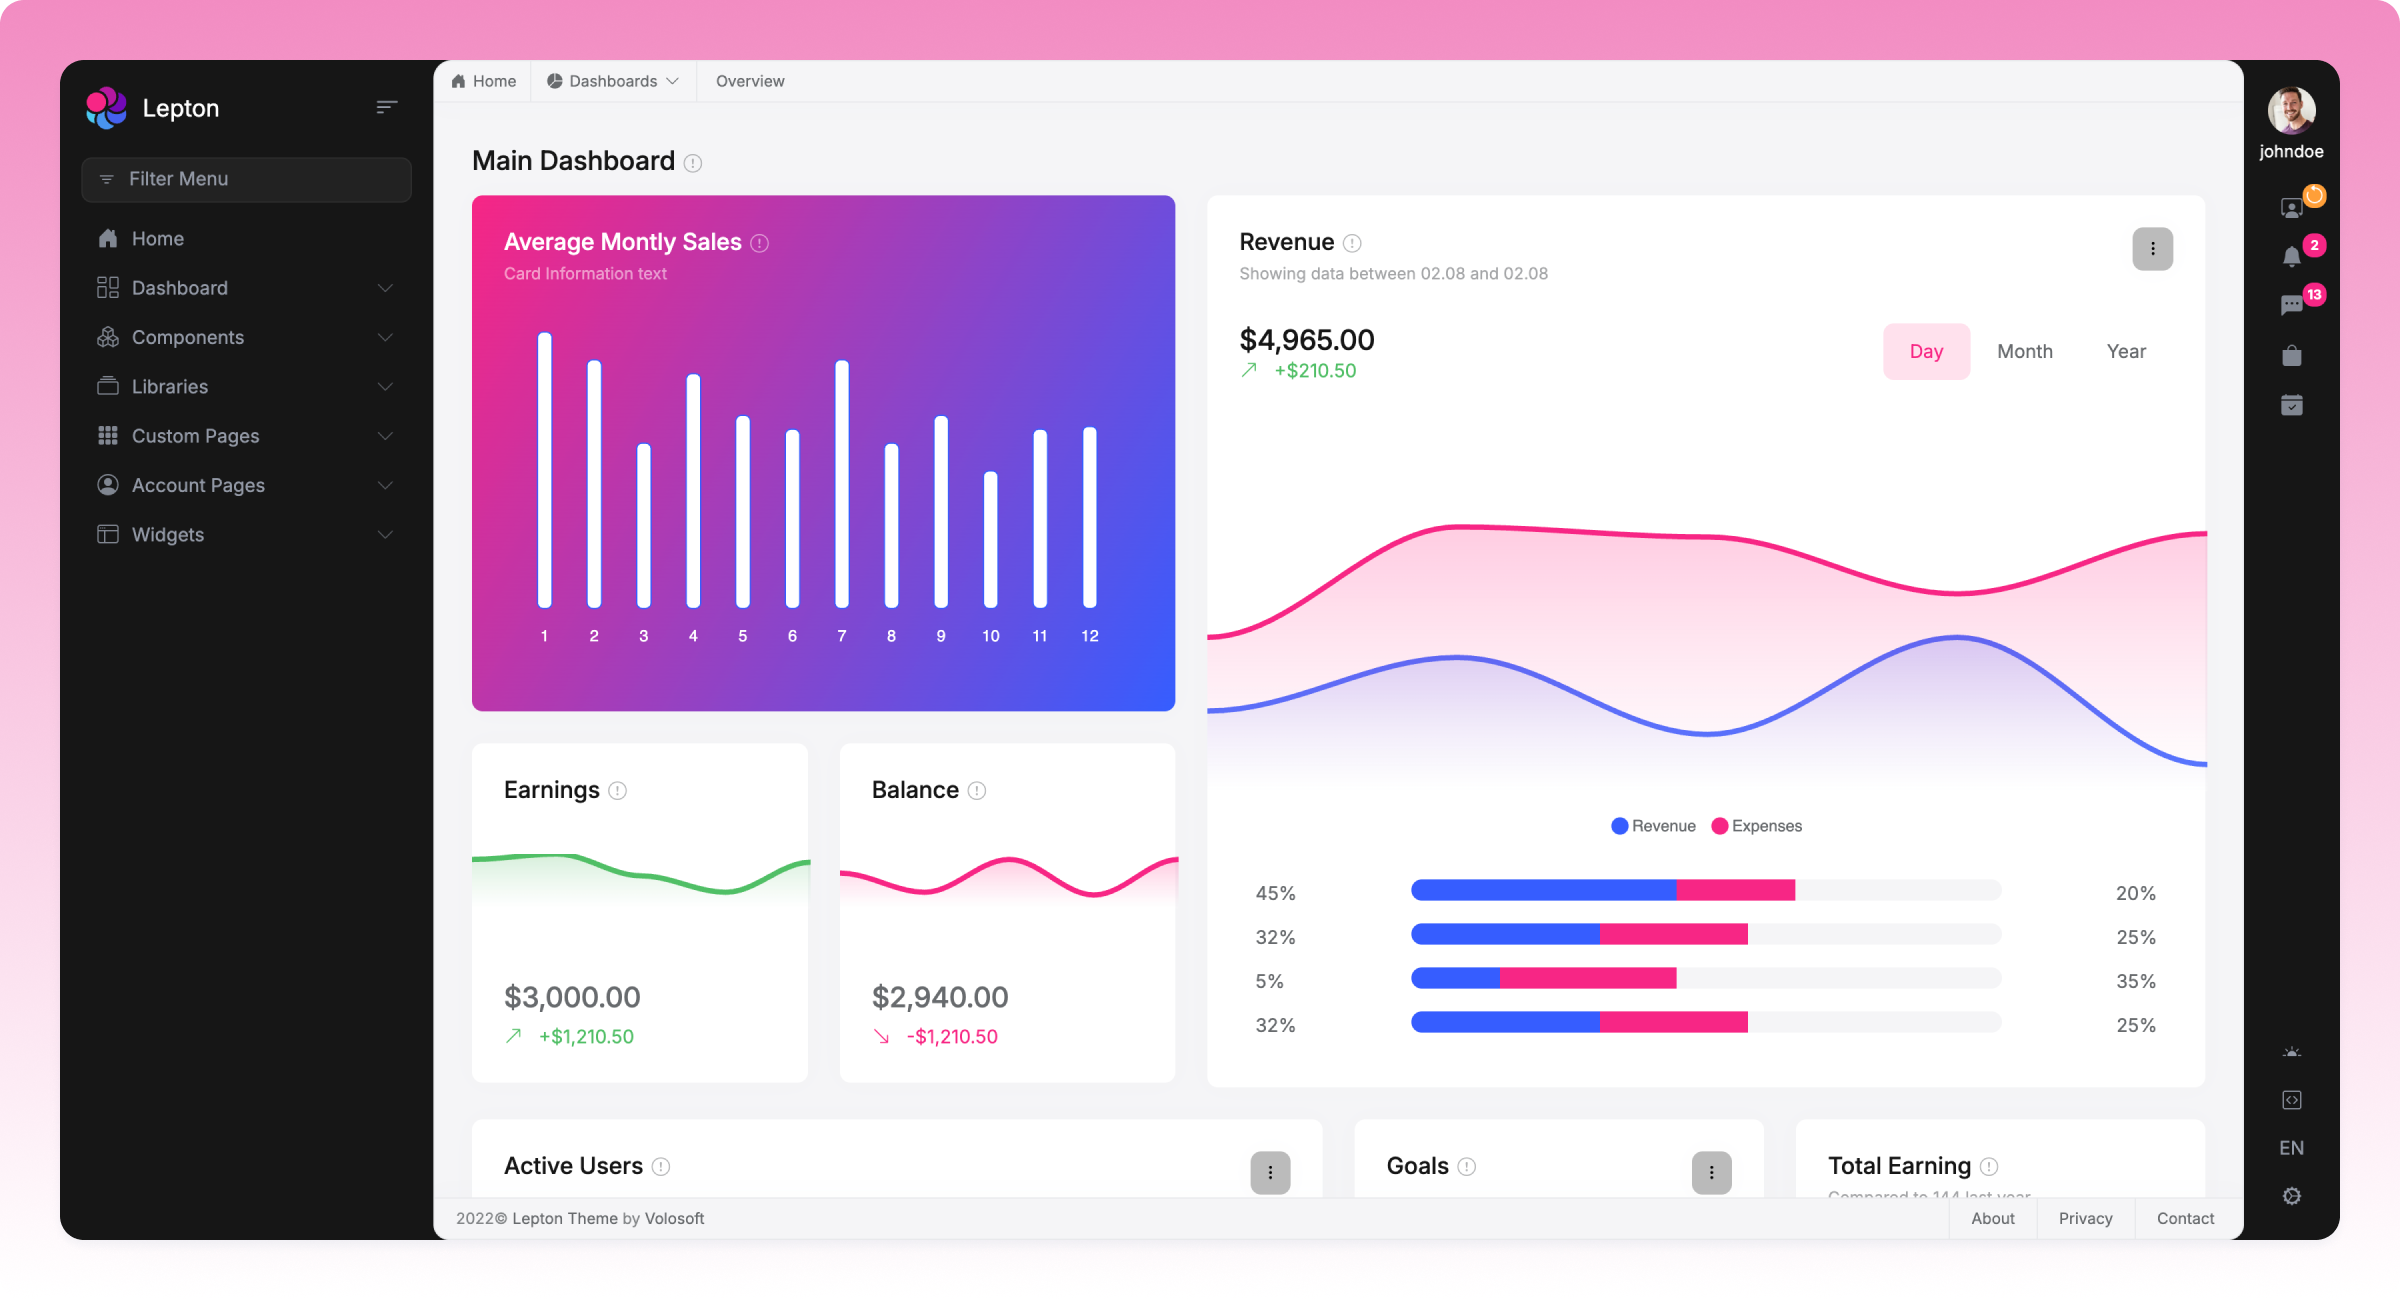
Task: Click the settings gear icon
Action: [x=2291, y=1196]
